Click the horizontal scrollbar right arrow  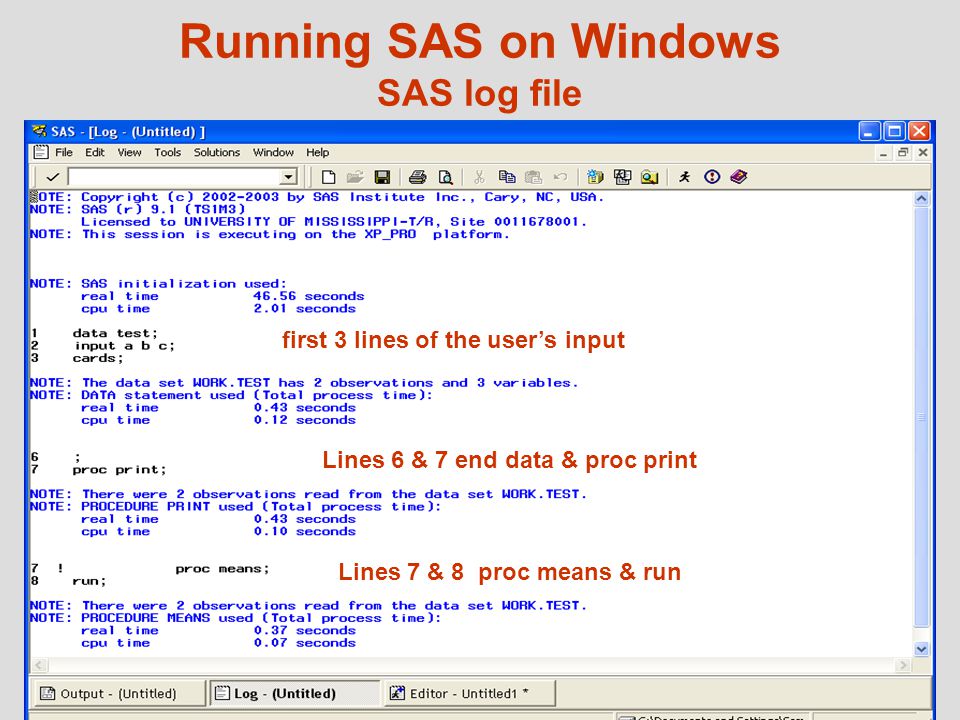pos(902,665)
